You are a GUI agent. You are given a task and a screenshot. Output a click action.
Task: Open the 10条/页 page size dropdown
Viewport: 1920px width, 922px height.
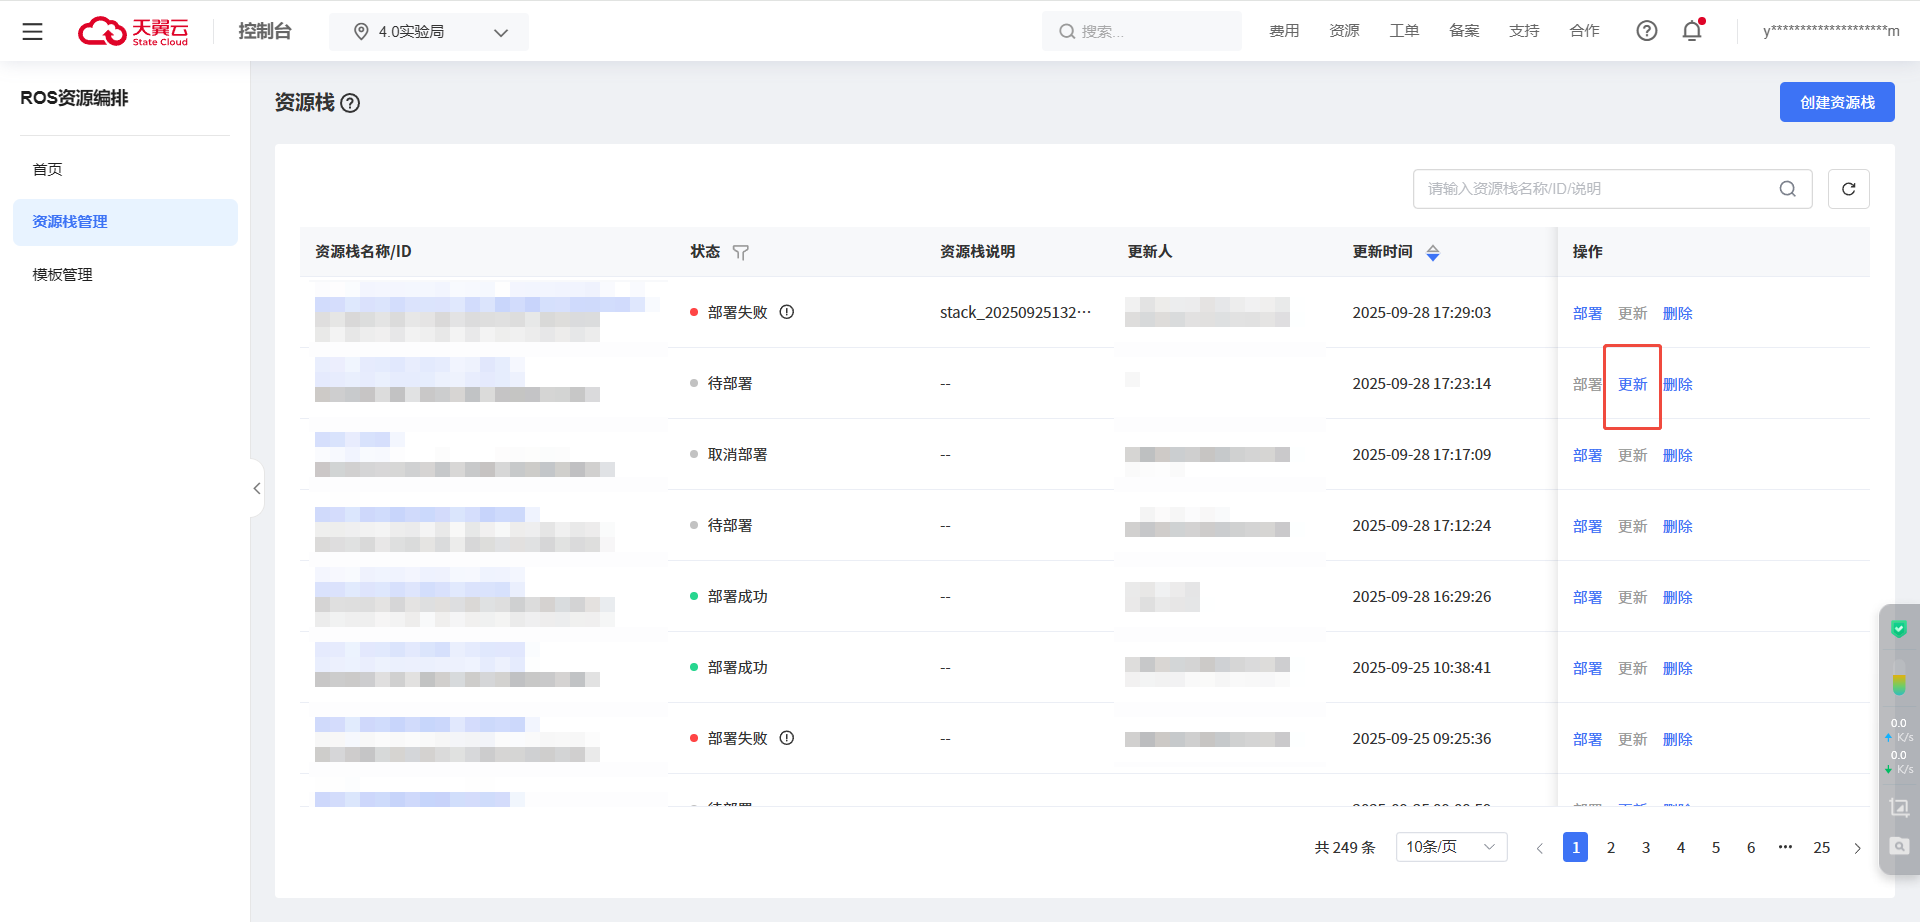pos(1450,847)
